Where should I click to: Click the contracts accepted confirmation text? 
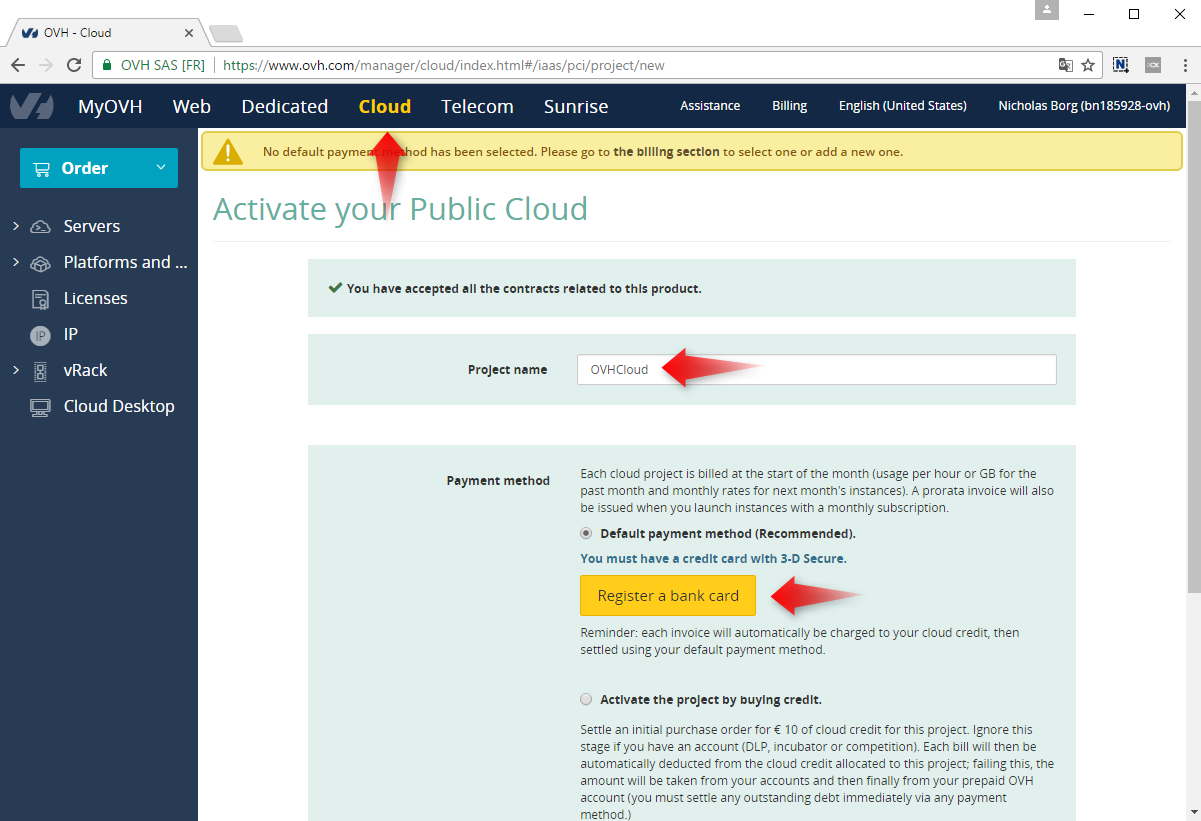(x=524, y=288)
